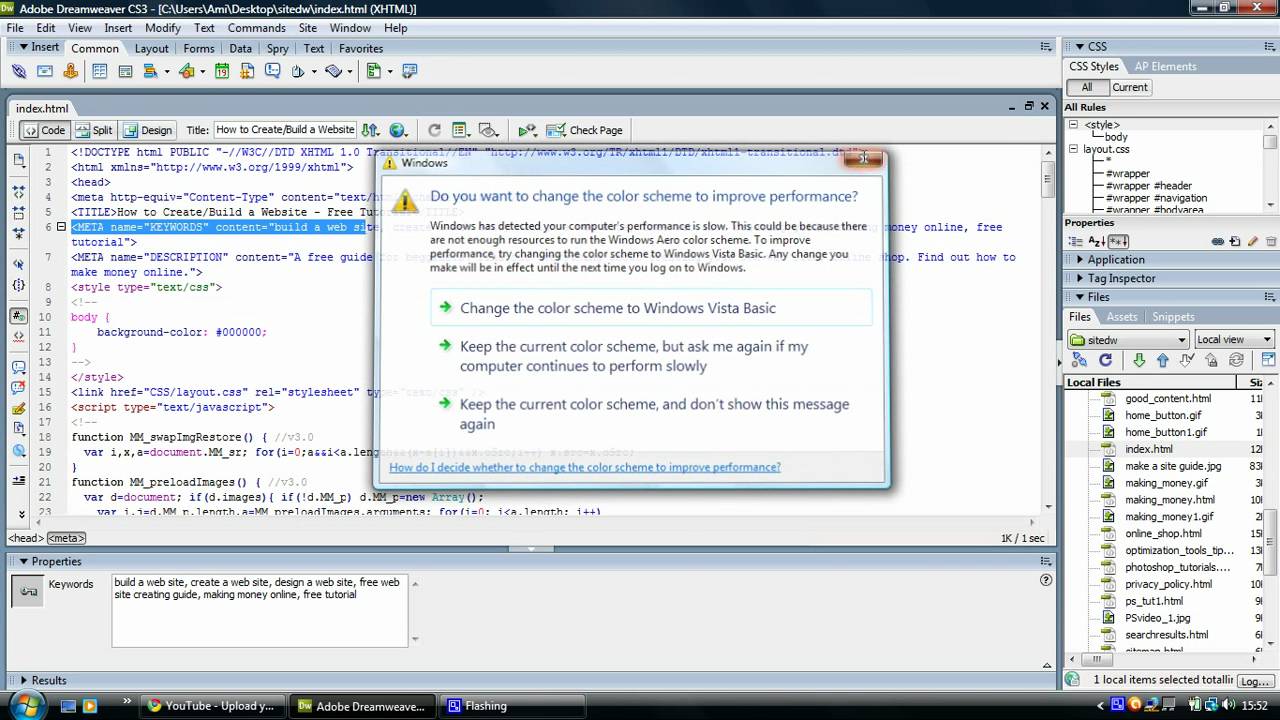Select Keep current scheme, don't show again
This screenshot has height=720, width=1280.
click(652, 414)
